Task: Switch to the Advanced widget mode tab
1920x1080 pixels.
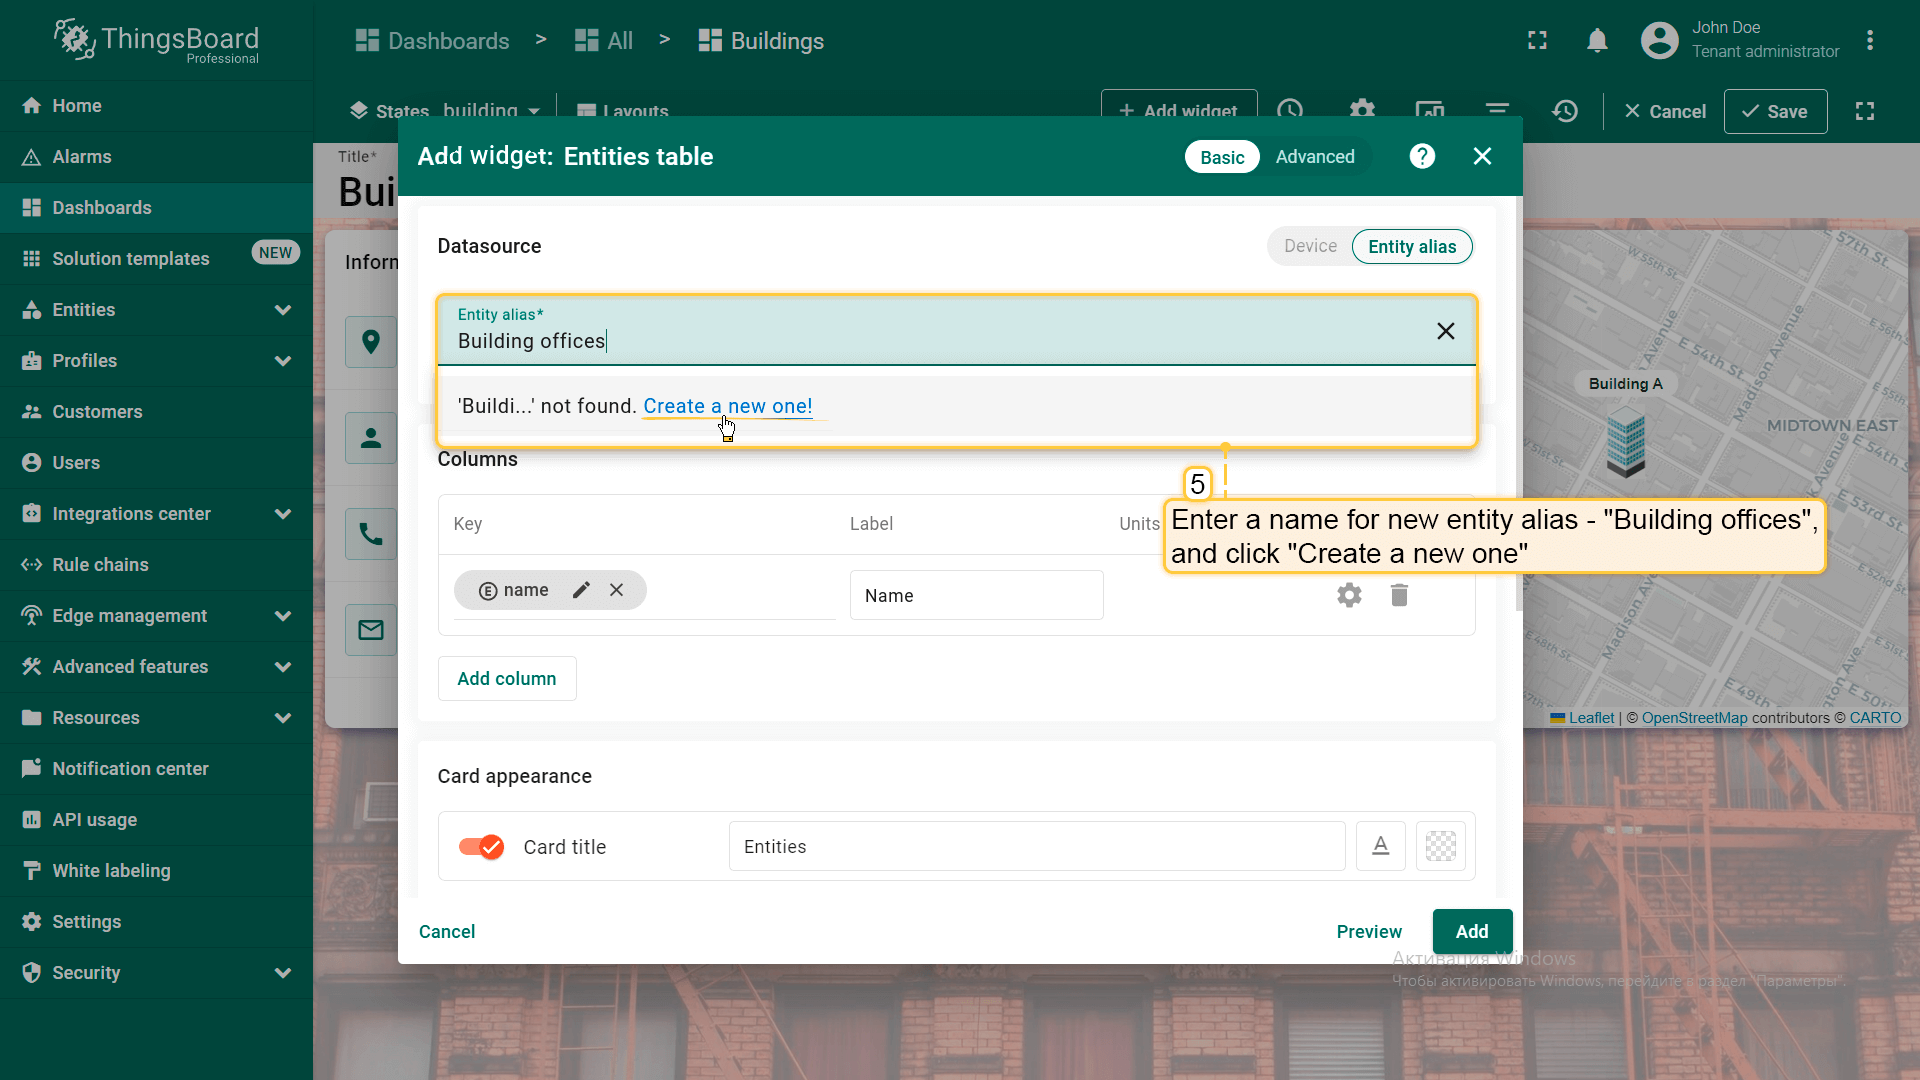Action: click(x=1314, y=157)
